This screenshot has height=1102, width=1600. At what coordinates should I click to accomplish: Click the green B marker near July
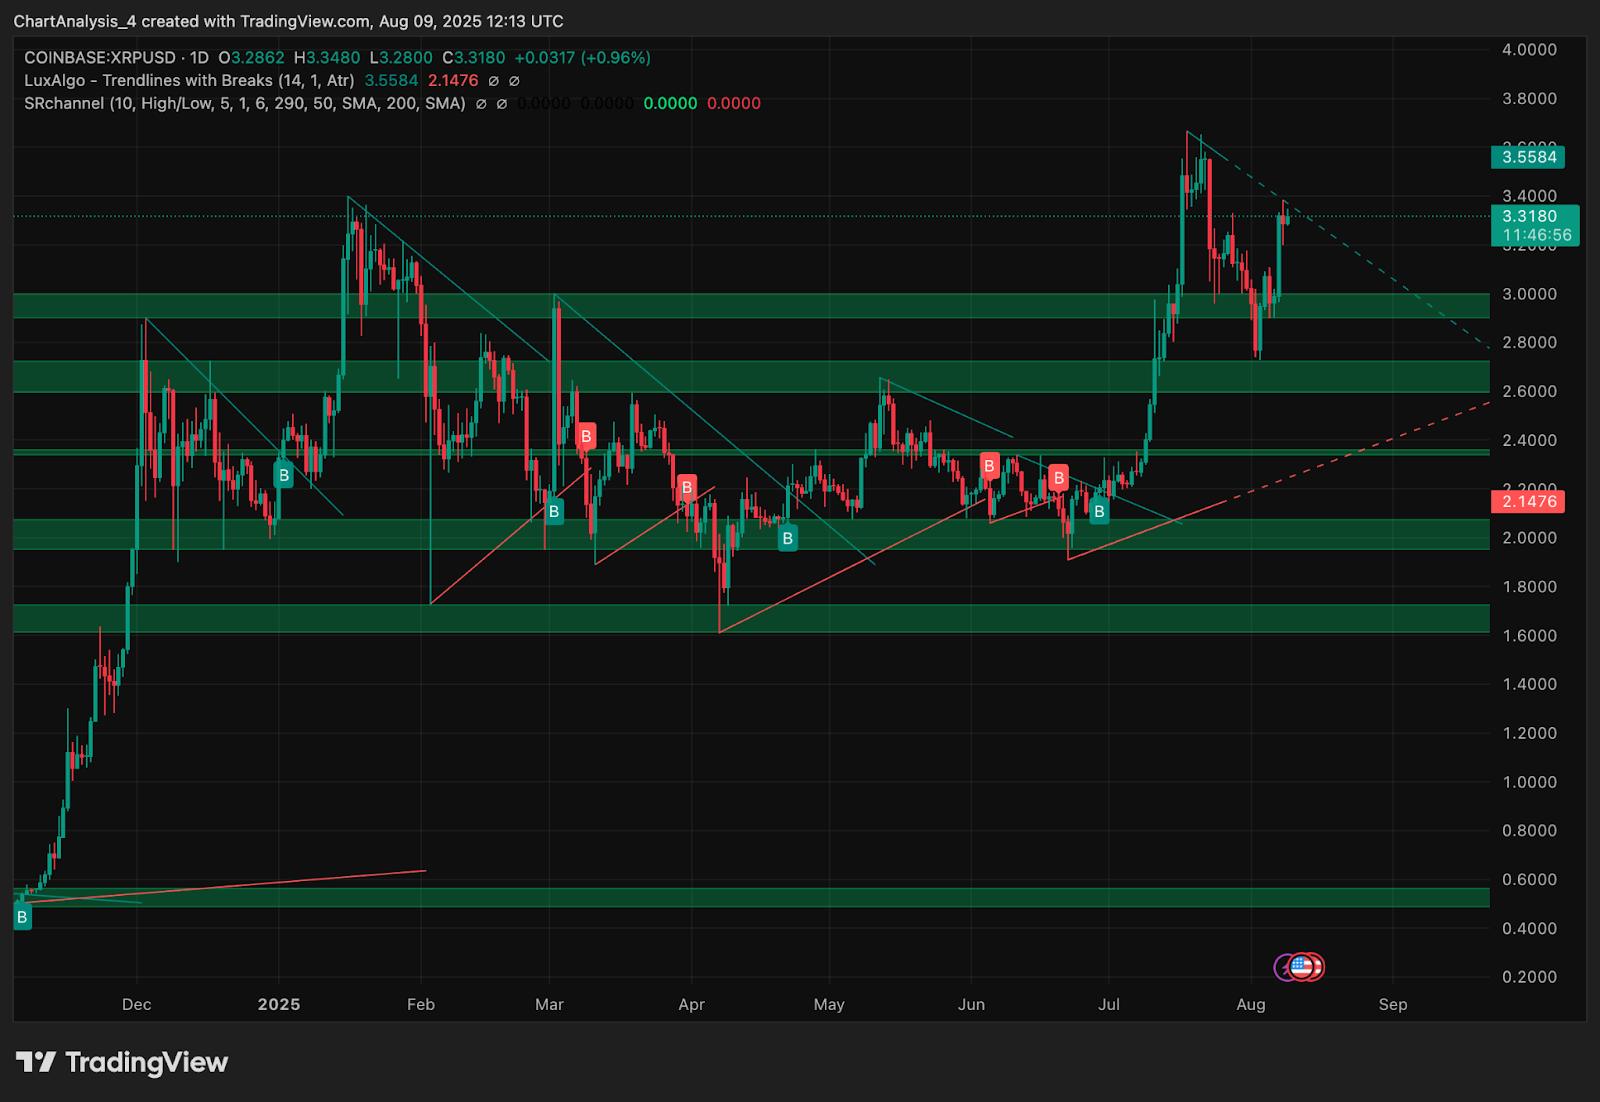pos(1099,511)
